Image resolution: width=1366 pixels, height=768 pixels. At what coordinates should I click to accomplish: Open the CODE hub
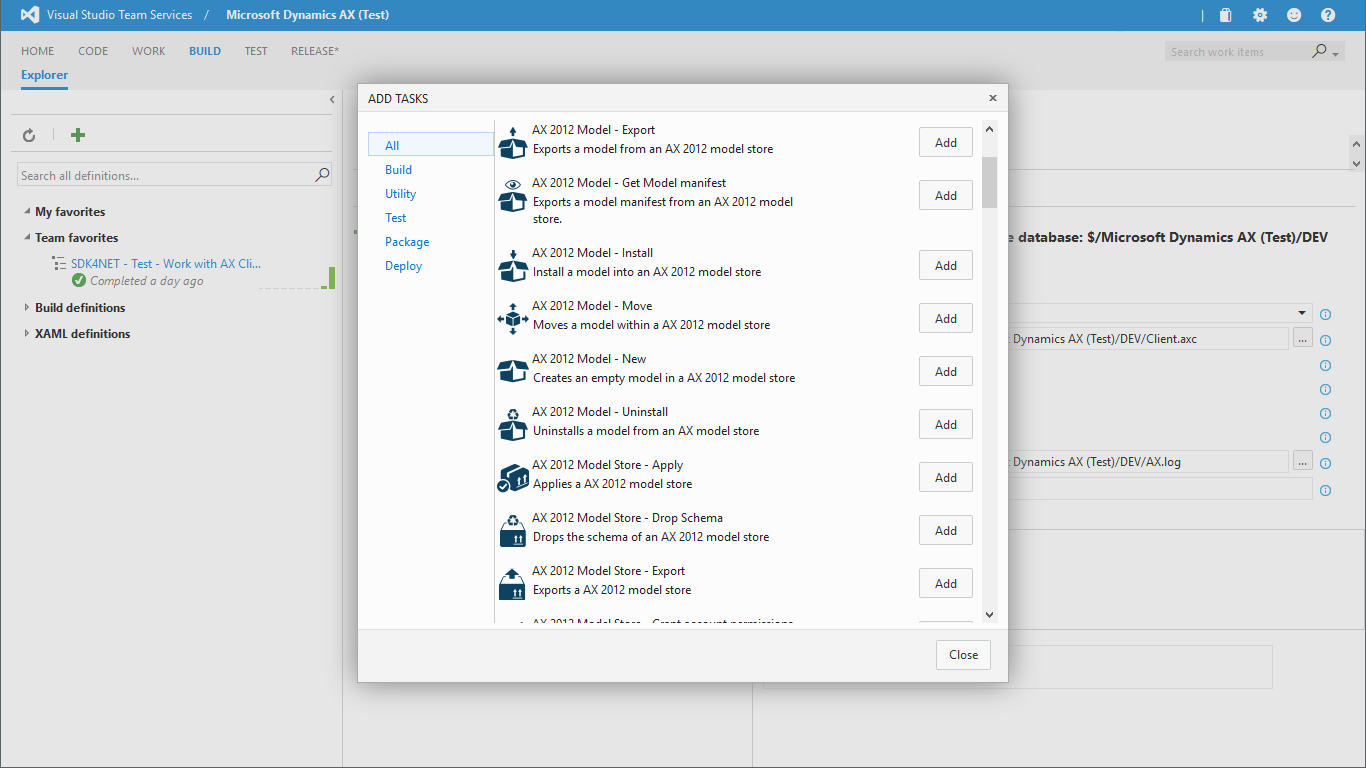tap(93, 51)
